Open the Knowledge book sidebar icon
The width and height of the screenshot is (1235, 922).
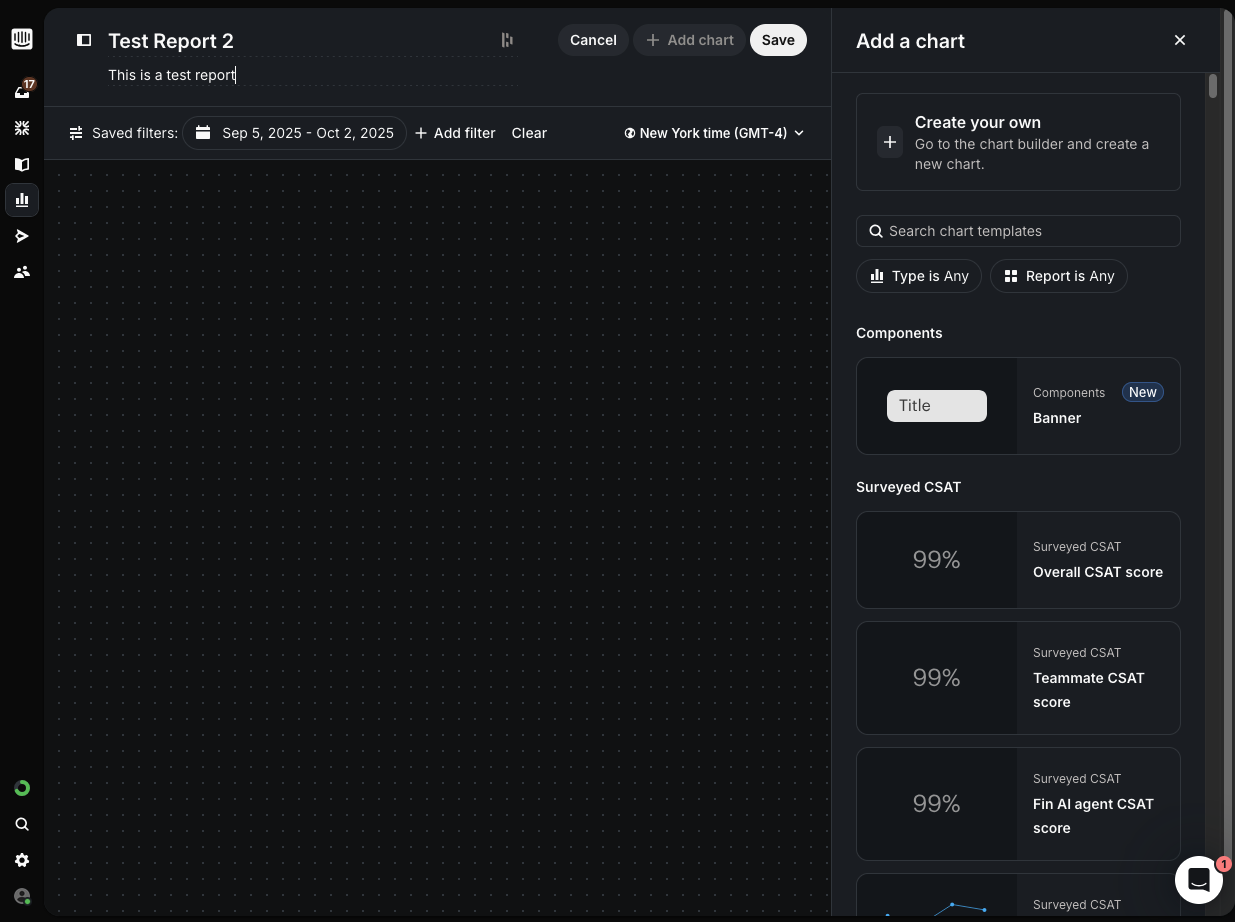(x=22, y=164)
